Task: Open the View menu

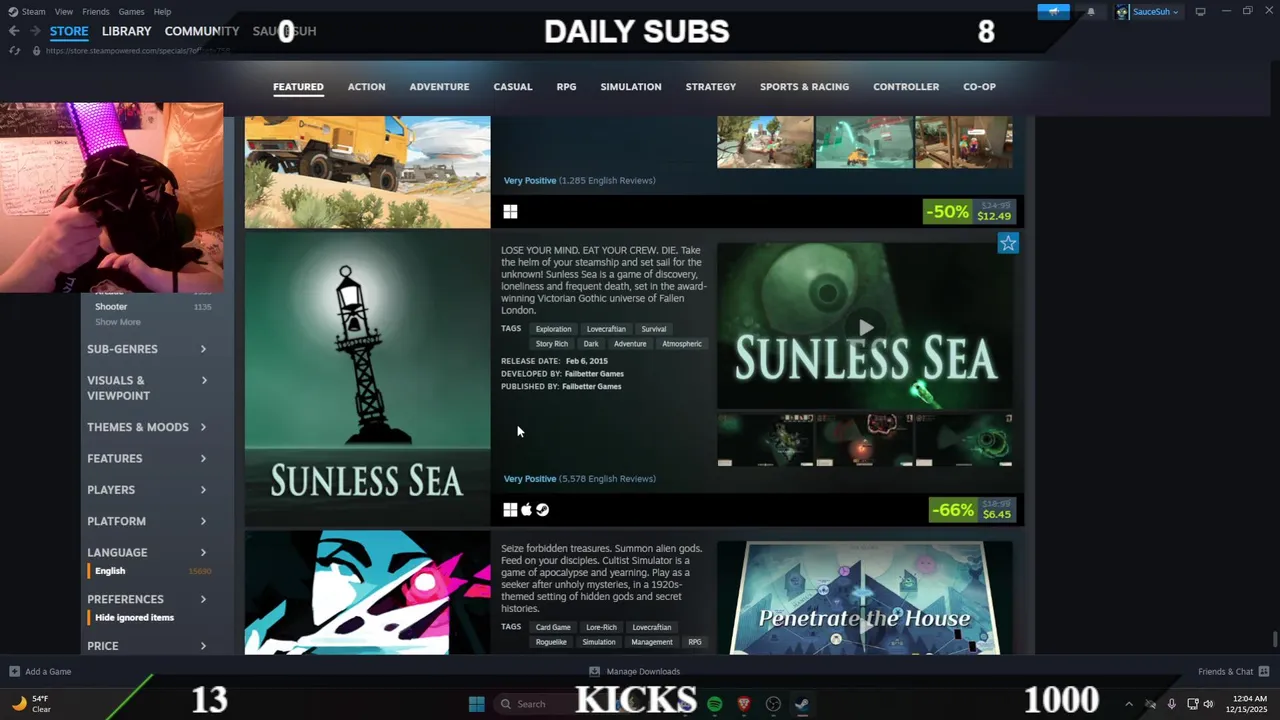Action: (x=63, y=12)
